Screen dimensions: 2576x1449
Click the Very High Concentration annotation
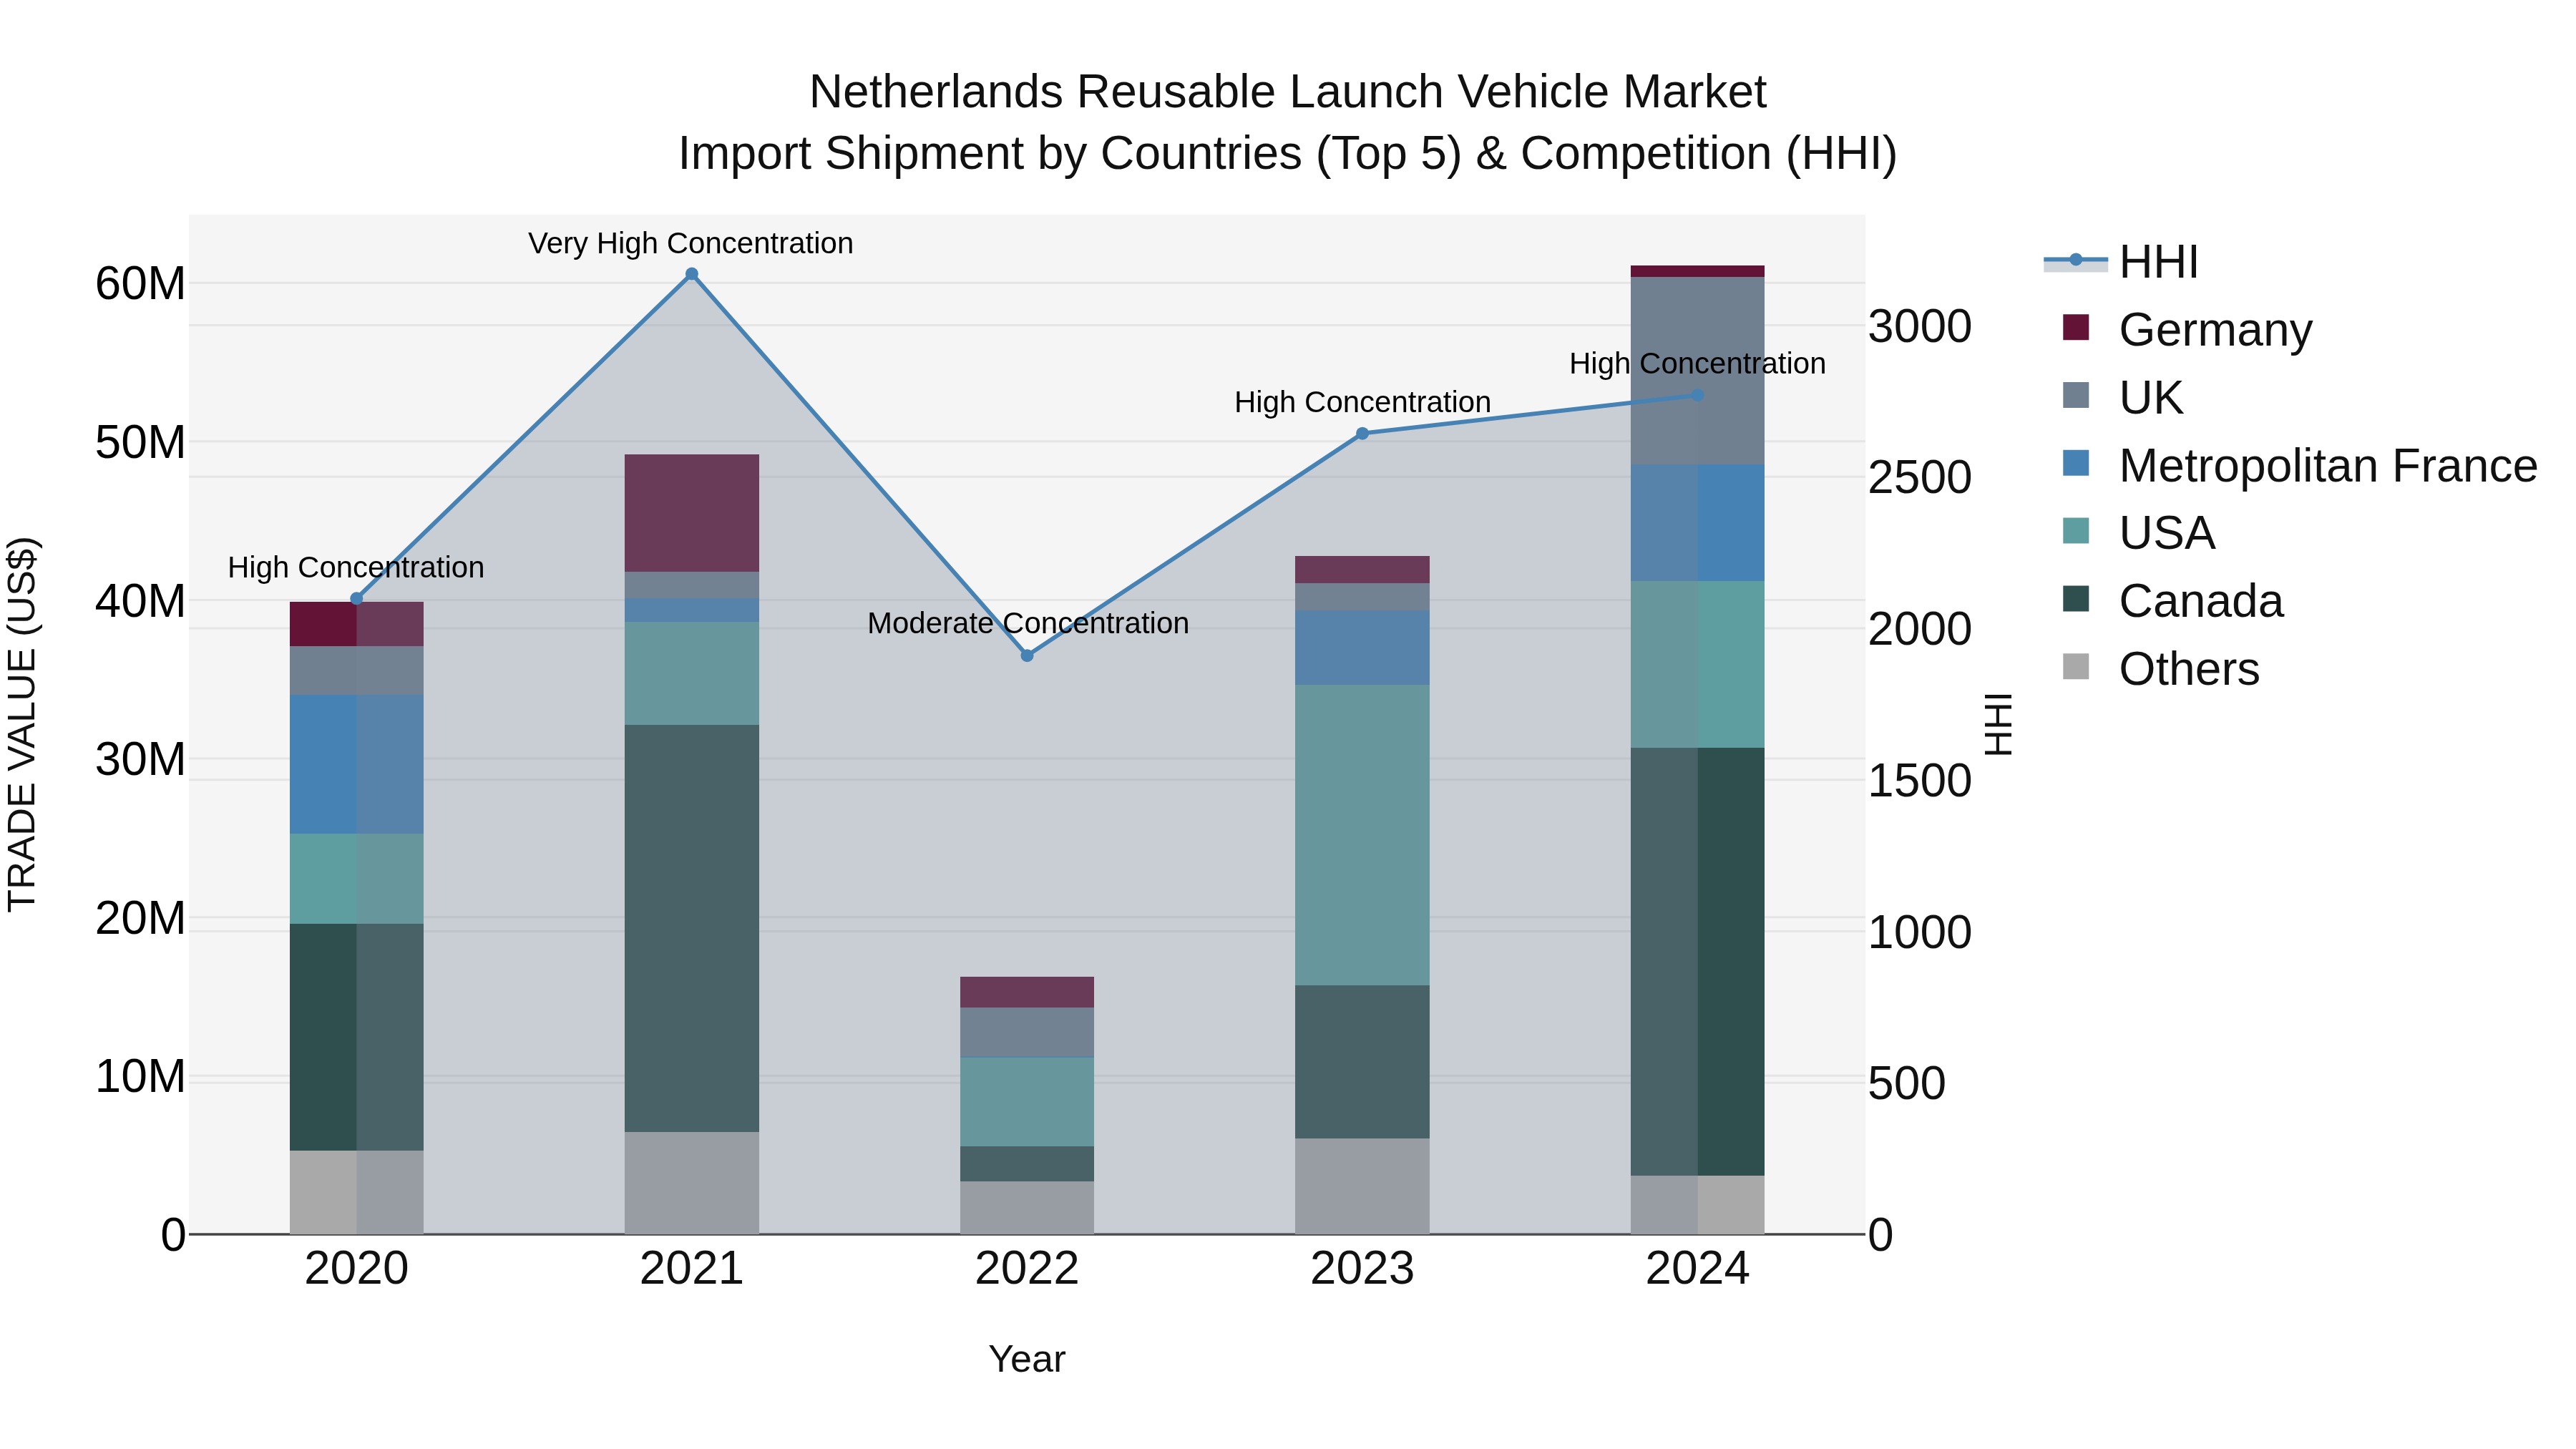(x=691, y=243)
